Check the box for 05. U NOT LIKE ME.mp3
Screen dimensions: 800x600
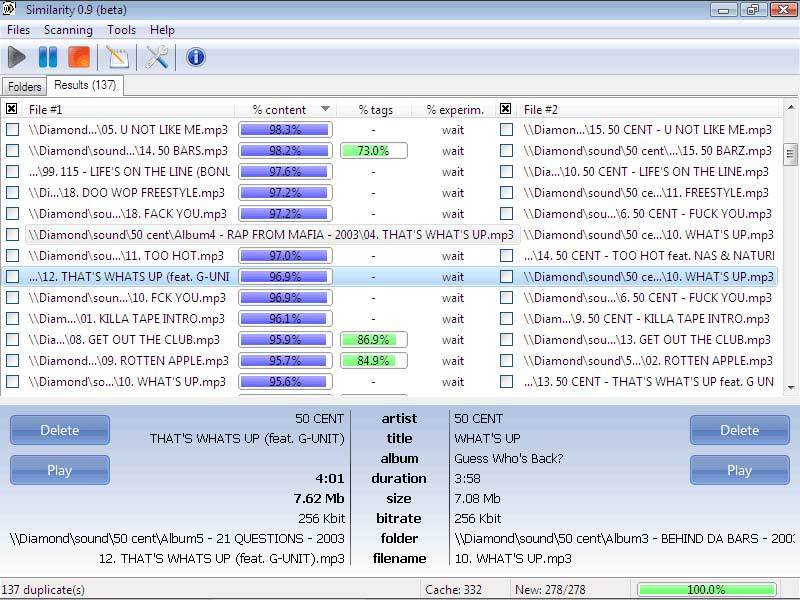click(12, 130)
